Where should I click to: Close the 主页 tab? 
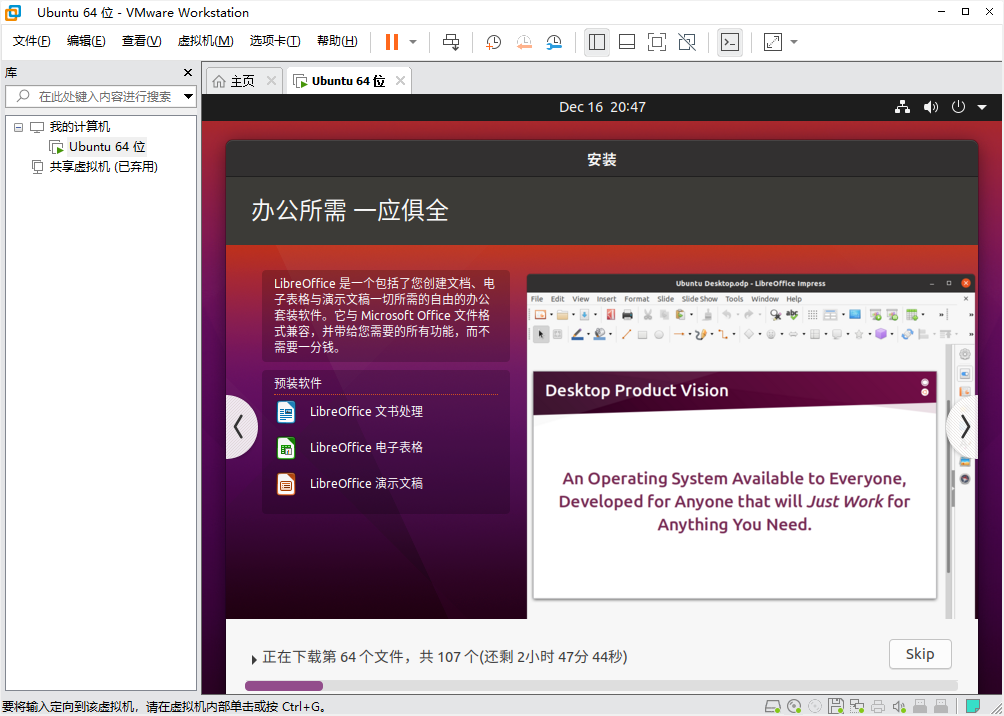tap(271, 81)
